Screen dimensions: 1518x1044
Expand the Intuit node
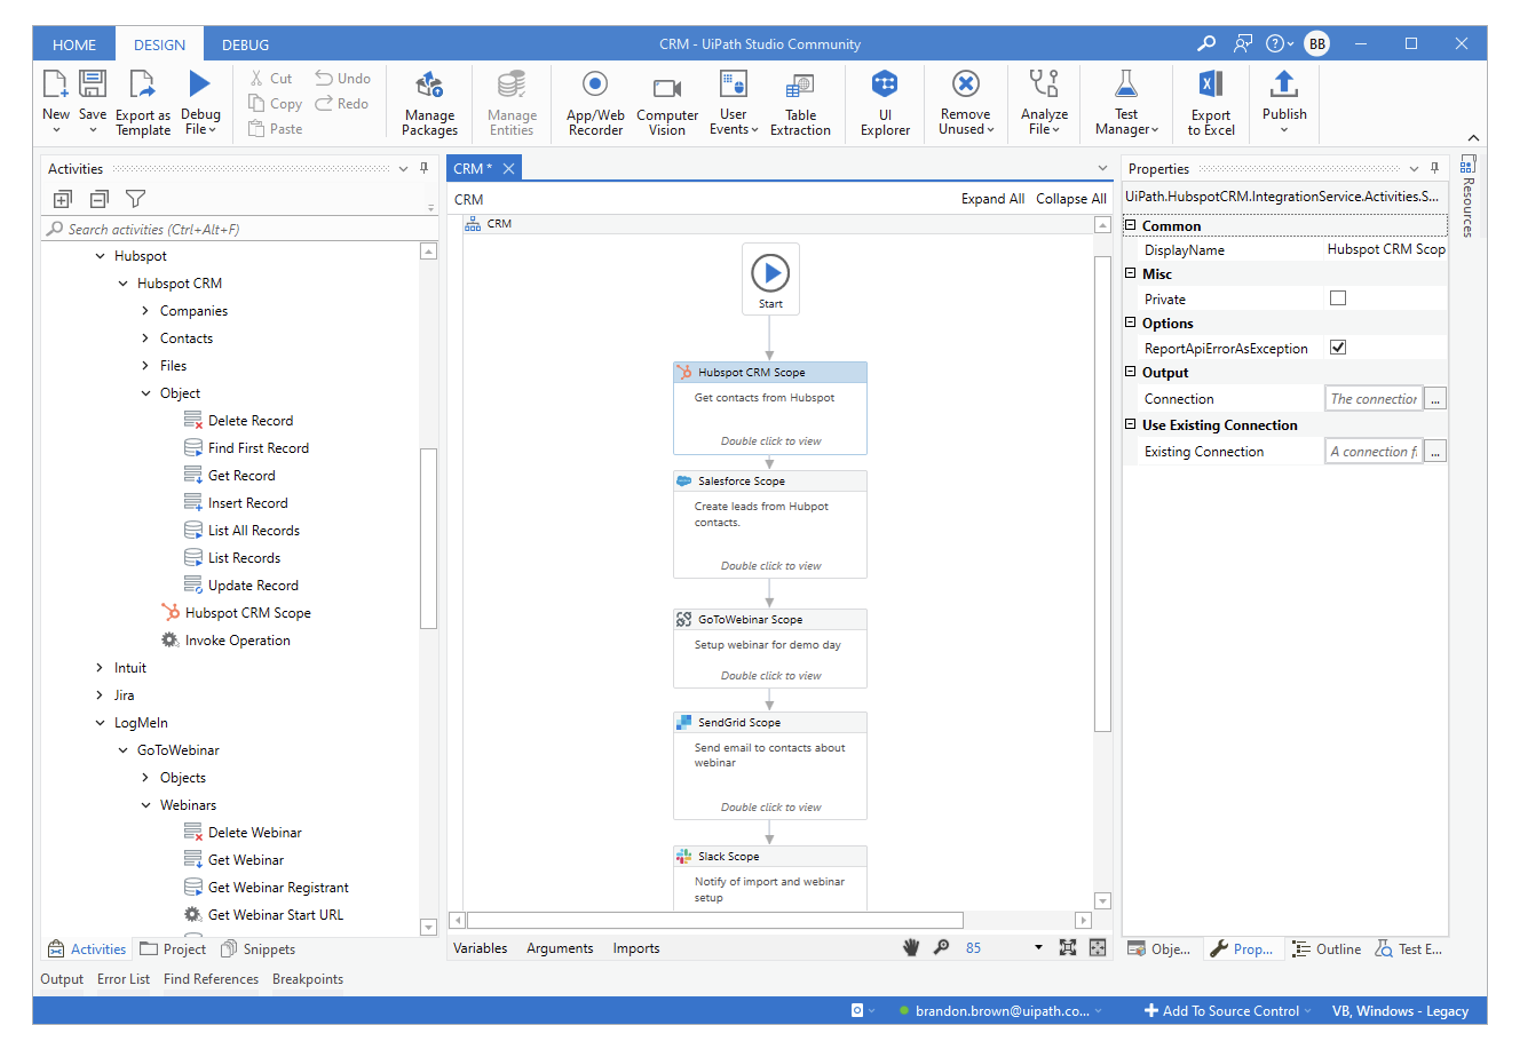click(100, 667)
